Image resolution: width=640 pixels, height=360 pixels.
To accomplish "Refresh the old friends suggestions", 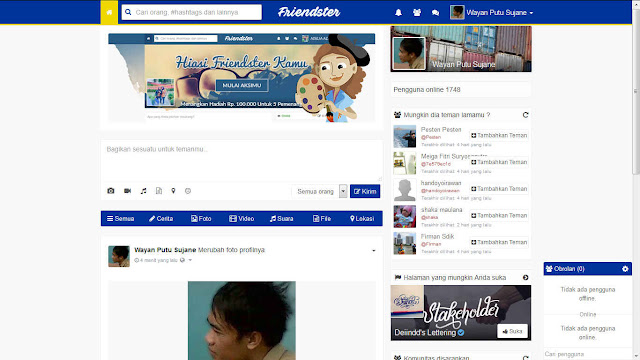I will tap(525, 115).
